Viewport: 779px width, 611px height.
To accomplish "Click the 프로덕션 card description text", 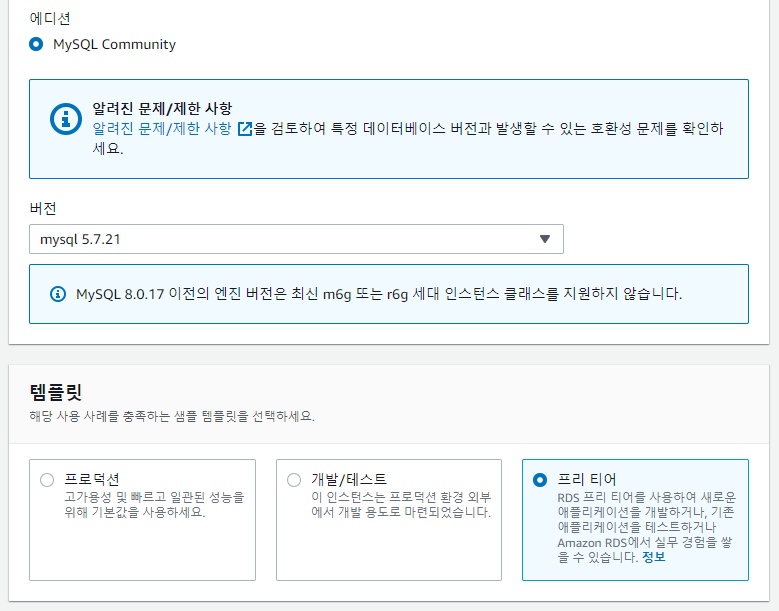I will (x=154, y=504).
